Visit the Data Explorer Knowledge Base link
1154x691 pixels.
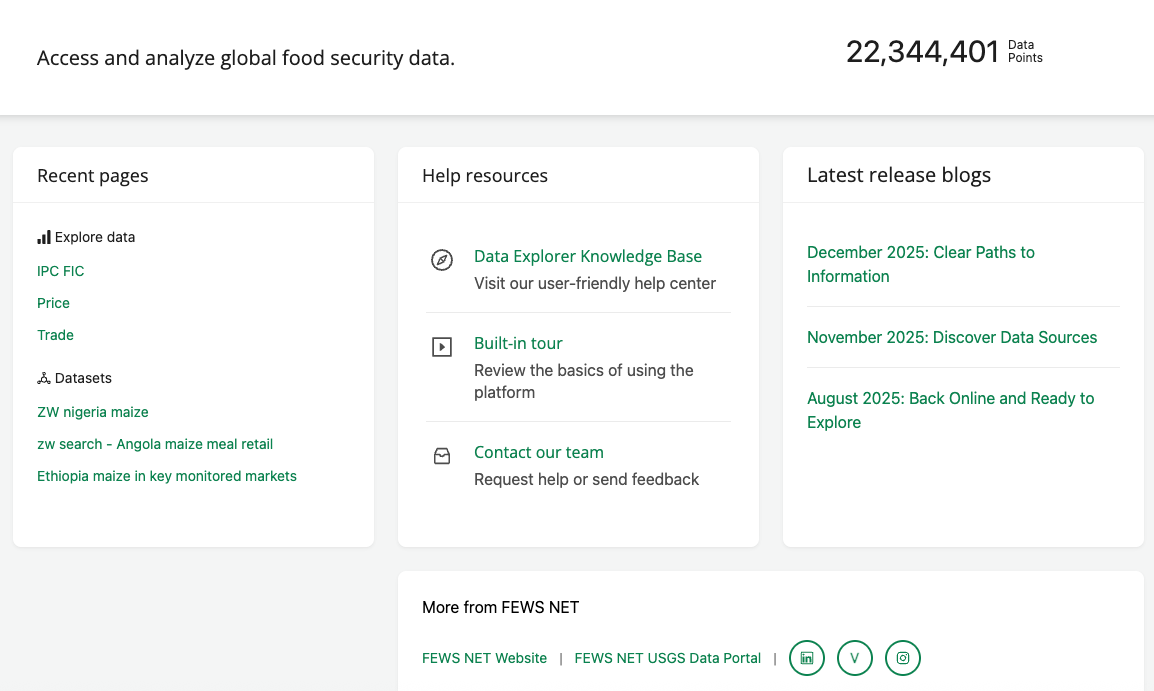(587, 256)
